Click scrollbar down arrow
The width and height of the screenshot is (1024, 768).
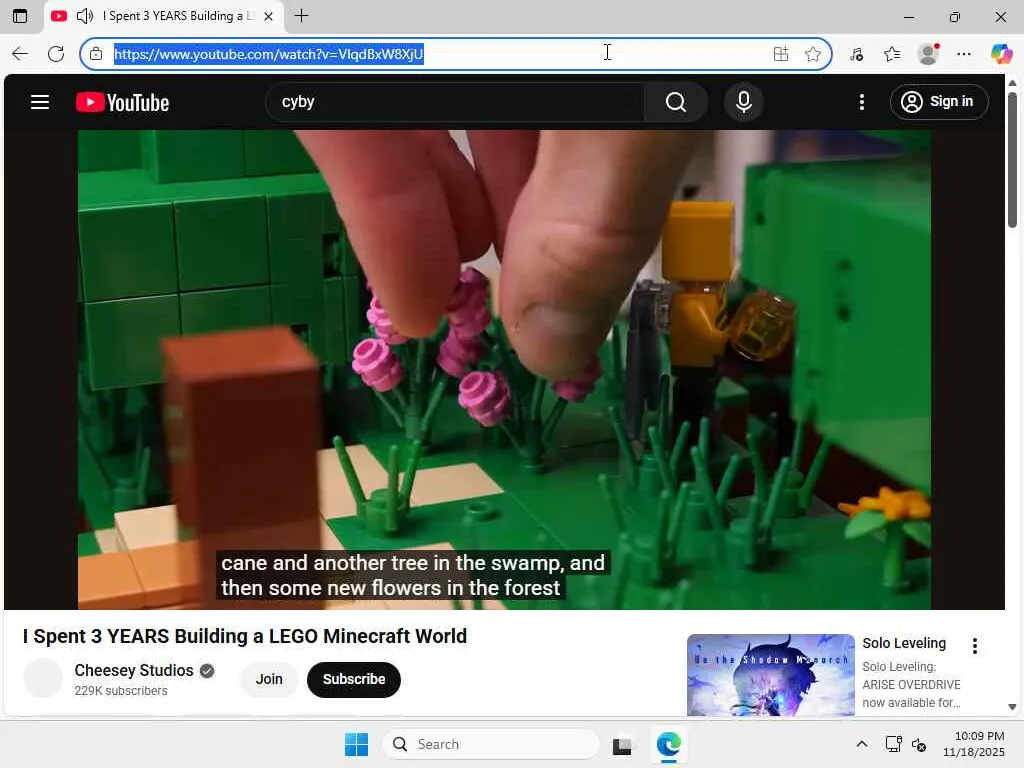click(x=1012, y=707)
